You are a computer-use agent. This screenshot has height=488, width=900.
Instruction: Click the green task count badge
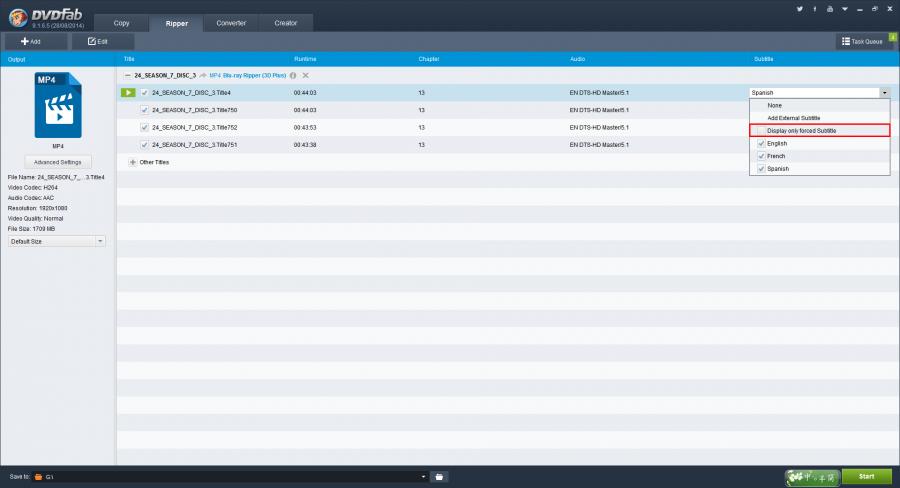[x=893, y=37]
